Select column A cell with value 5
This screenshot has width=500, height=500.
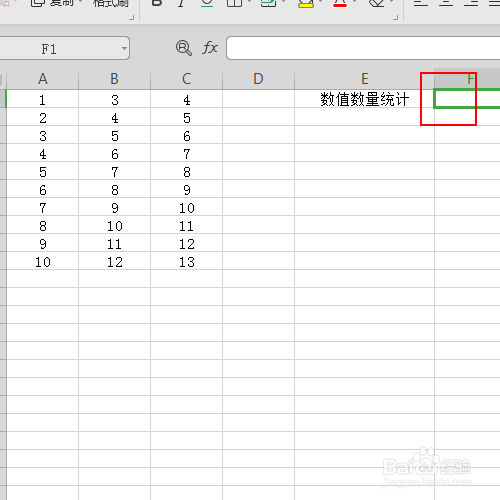(42, 172)
